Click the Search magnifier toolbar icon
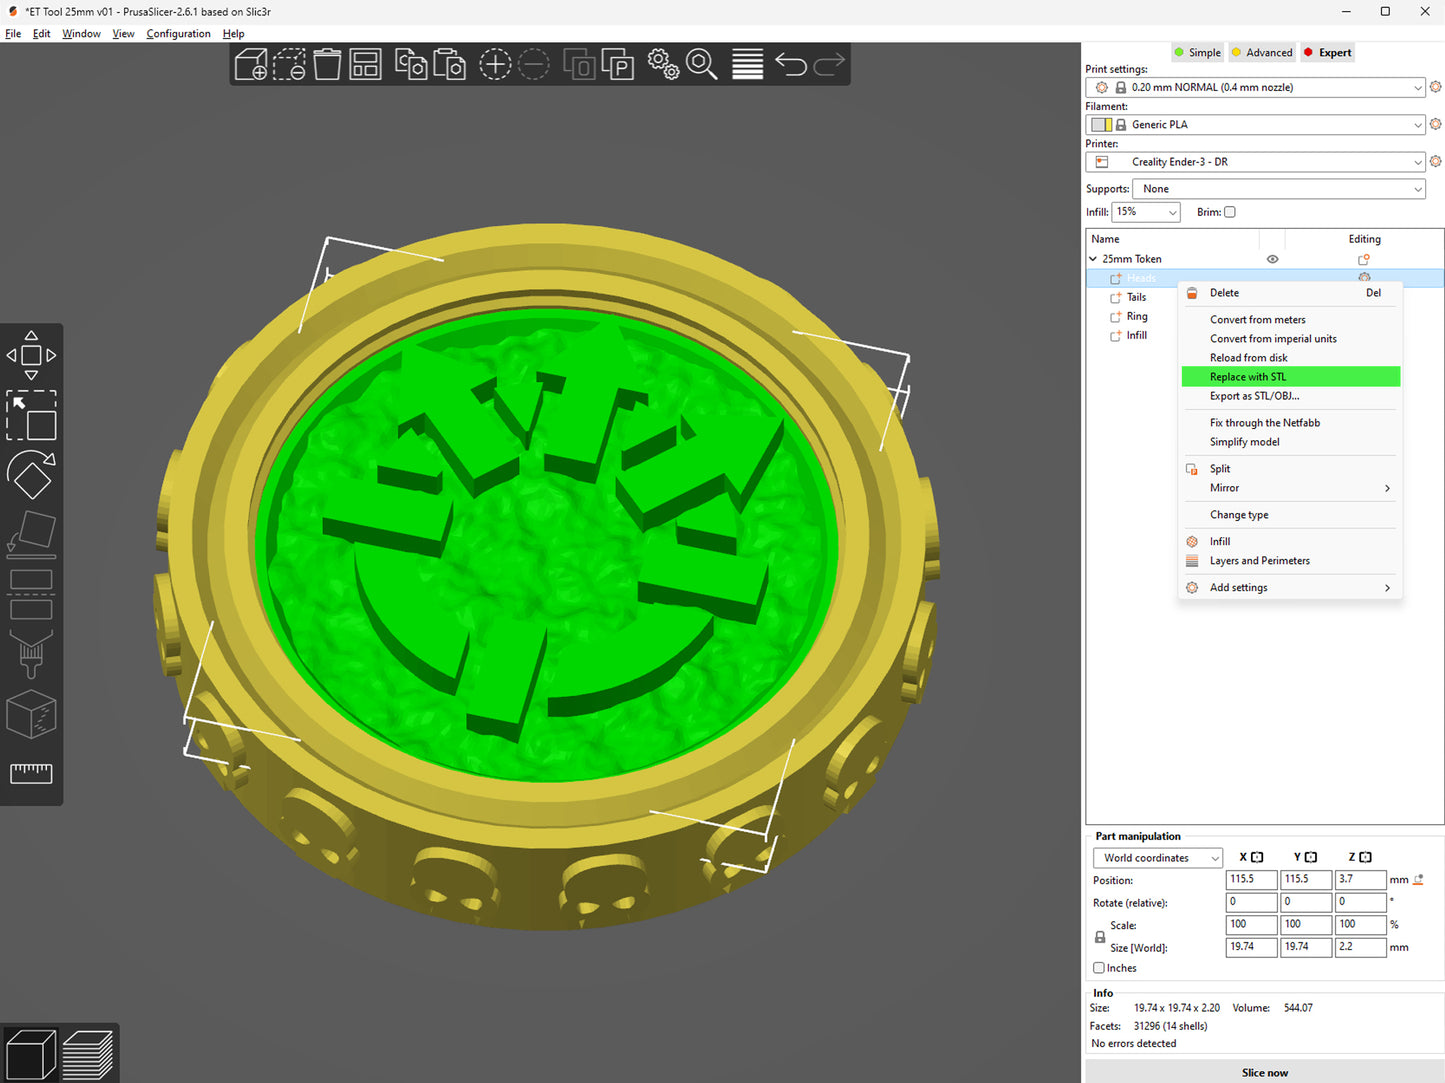The image size is (1445, 1083). [x=701, y=64]
